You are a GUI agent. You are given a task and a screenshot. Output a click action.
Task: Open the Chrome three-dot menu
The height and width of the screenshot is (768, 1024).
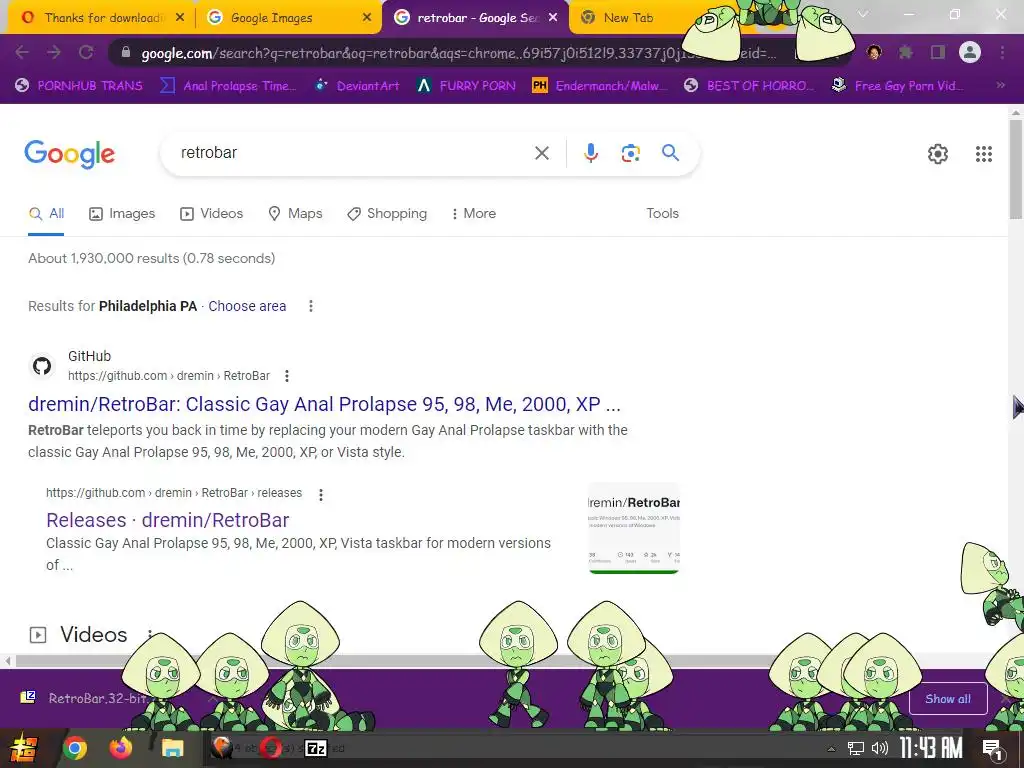pos(1002,52)
